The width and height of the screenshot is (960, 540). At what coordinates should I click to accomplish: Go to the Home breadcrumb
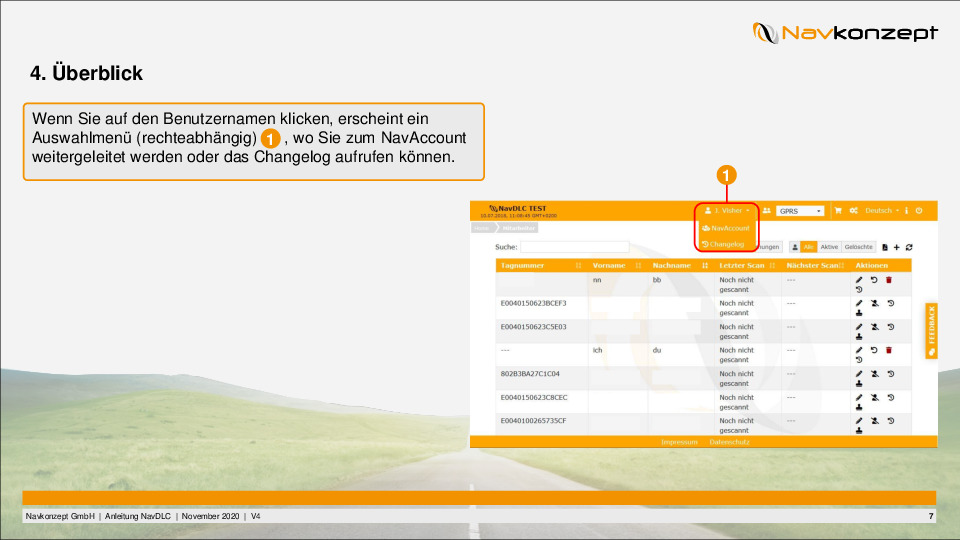(x=481, y=228)
